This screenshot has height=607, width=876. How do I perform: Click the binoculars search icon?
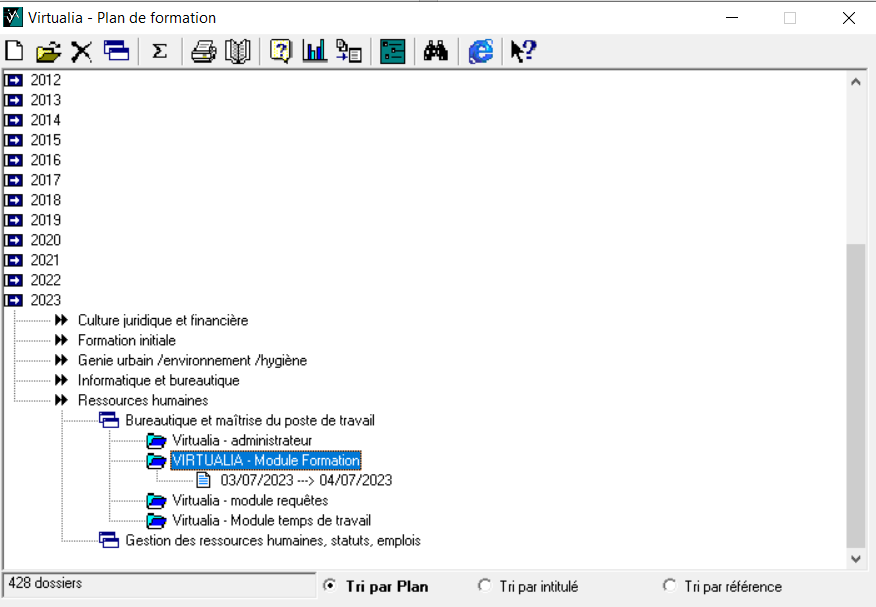436,52
